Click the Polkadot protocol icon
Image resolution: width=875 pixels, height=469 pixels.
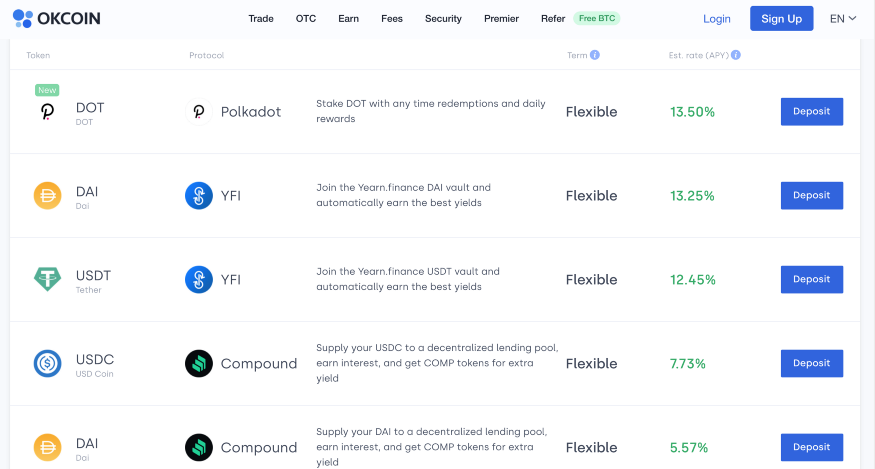[x=199, y=112]
